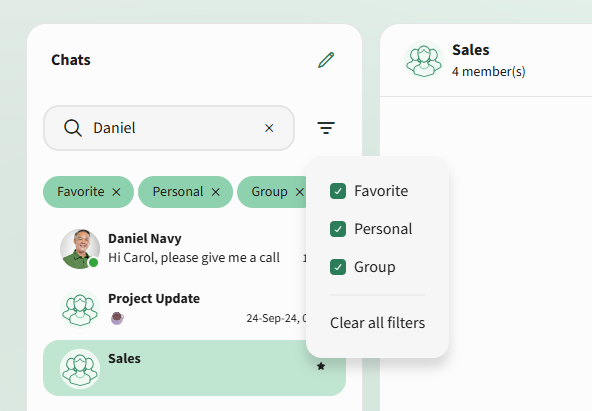The image size is (592, 411).
Task: Clear the Daniel search text
Action: [x=269, y=128]
